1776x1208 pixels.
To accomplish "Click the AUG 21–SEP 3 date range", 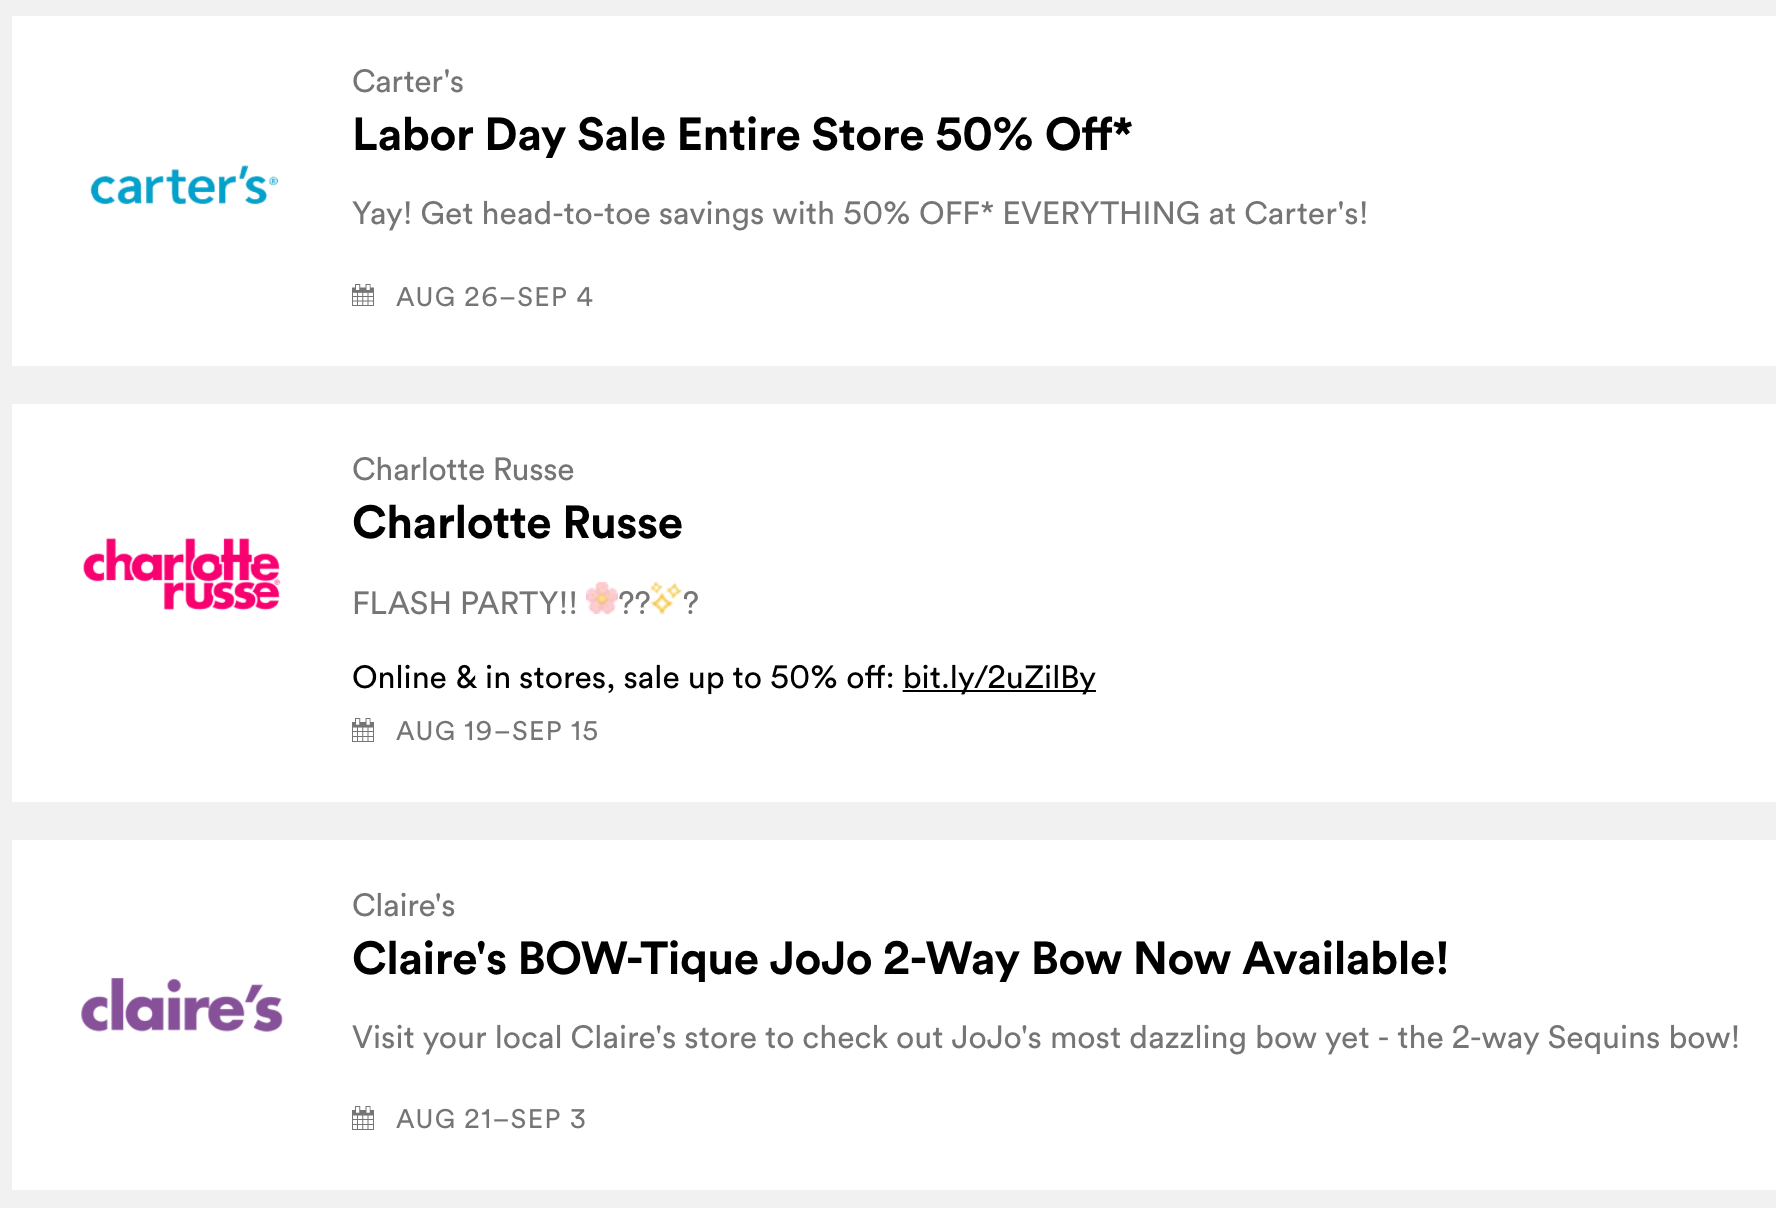I will point(491,1119).
